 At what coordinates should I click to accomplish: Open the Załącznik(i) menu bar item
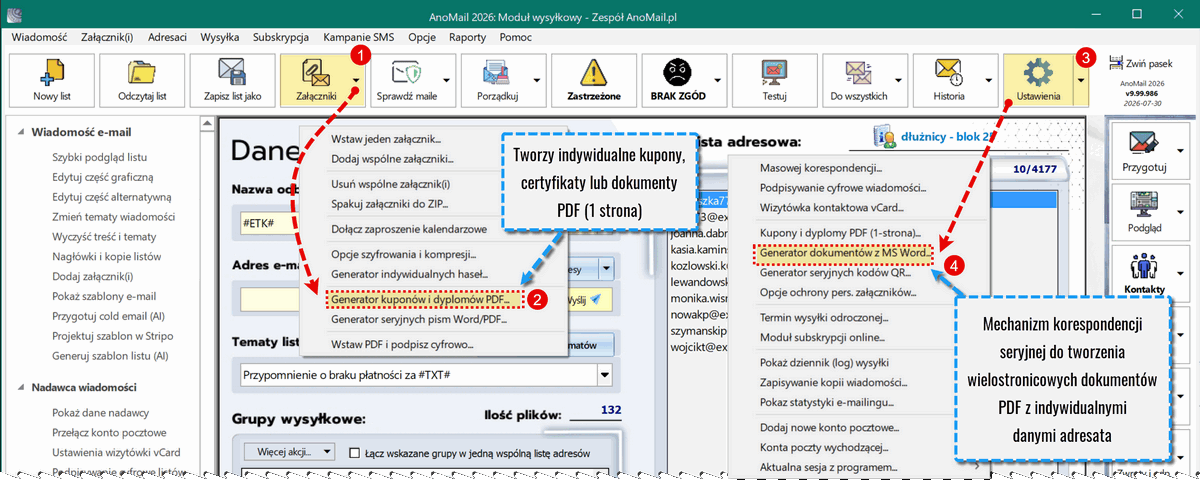[x=107, y=36]
